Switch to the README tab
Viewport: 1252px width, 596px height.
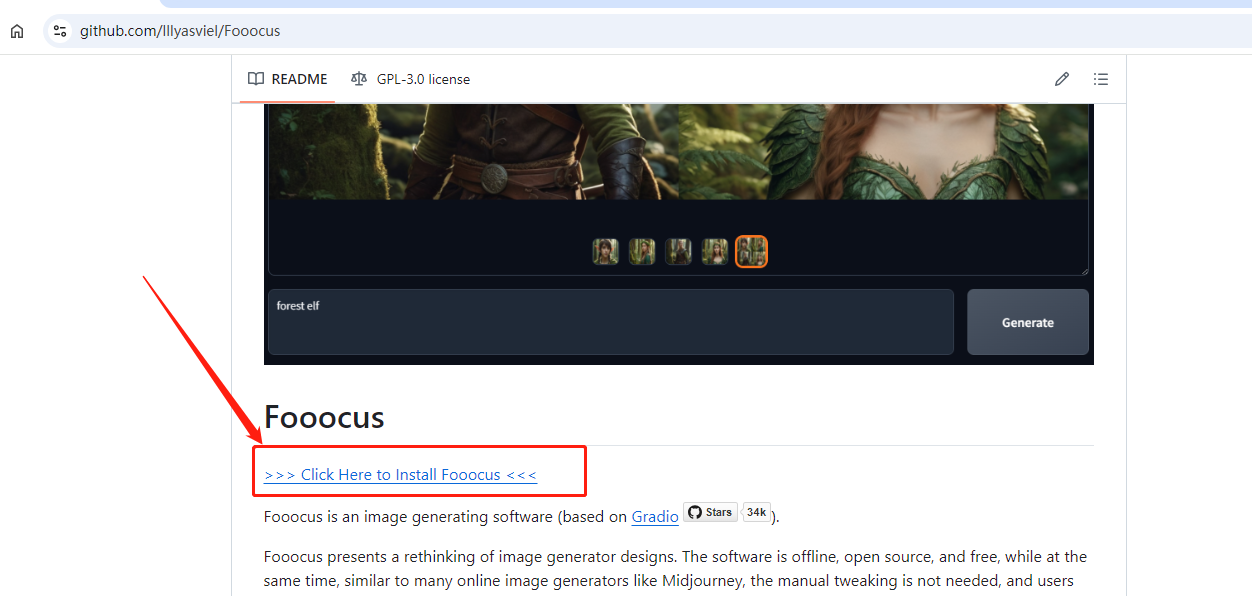288,79
